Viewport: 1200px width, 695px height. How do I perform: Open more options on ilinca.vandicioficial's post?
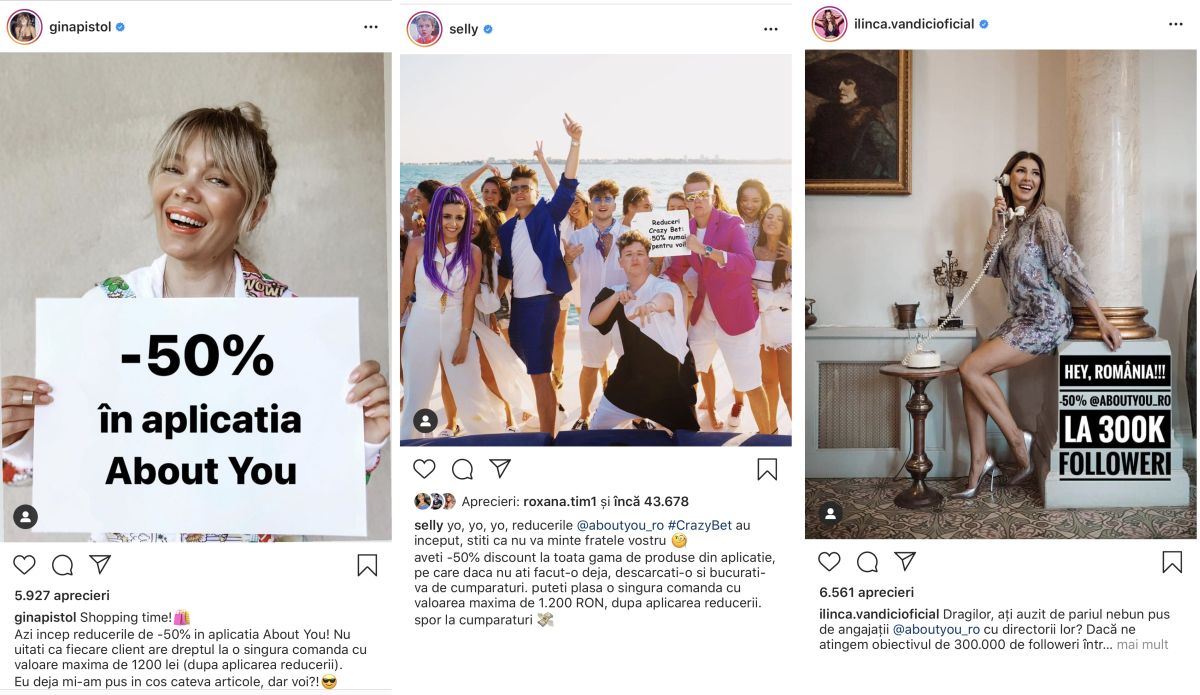tap(1176, 24)
